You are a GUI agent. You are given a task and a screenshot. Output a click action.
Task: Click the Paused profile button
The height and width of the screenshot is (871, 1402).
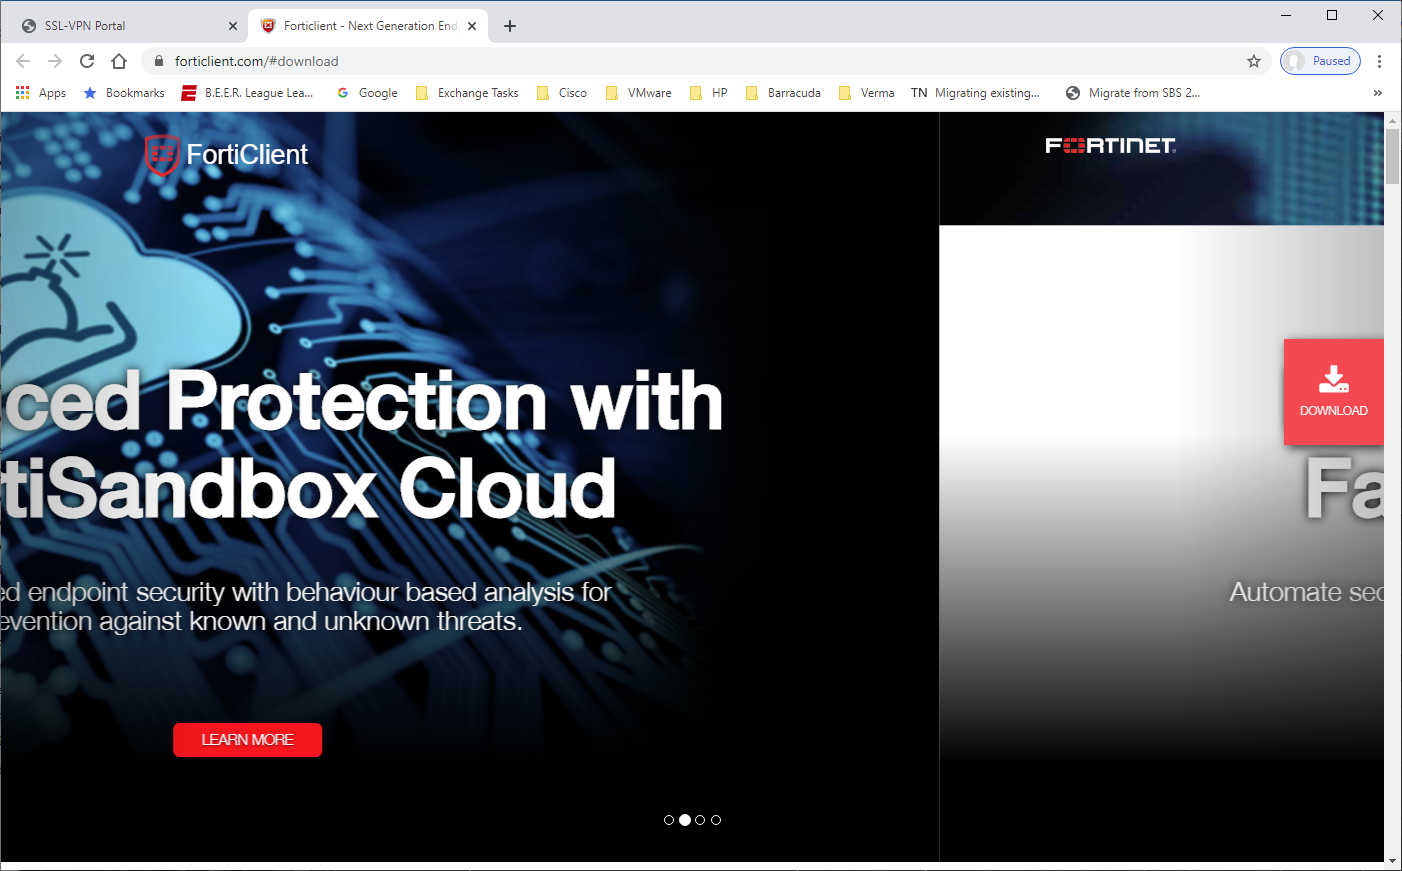tap(1320, 61)
